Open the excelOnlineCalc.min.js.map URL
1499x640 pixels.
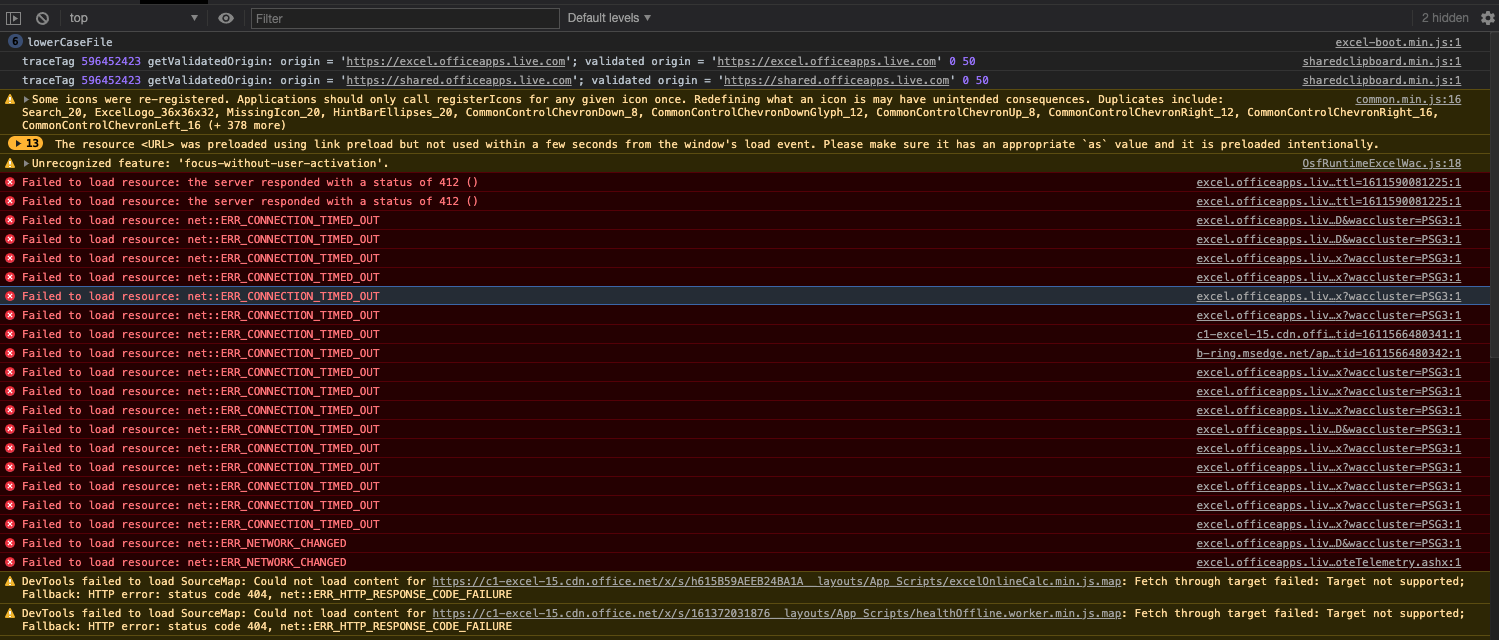click(x=777, y=581)
